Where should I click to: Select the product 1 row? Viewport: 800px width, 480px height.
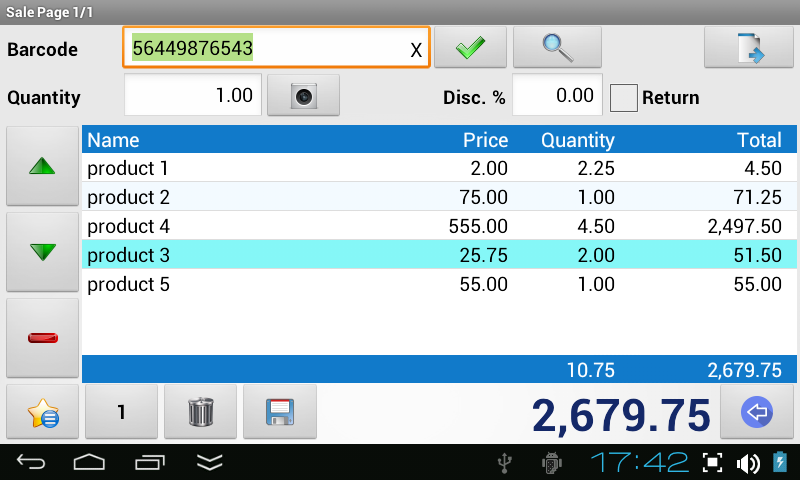pyautogui.click(x=439, y=168)
